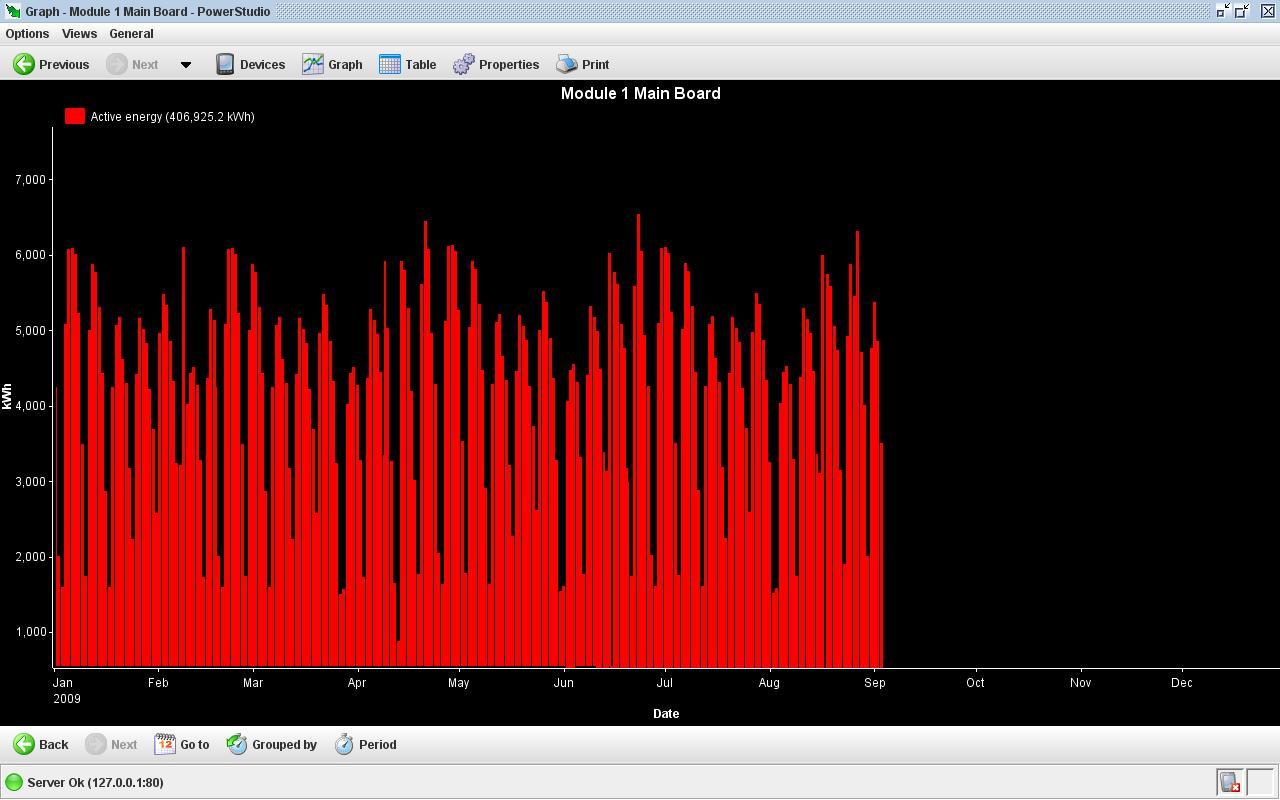Click the Dec label on the date axis

pyautogui.click(x=1182, y=683)
